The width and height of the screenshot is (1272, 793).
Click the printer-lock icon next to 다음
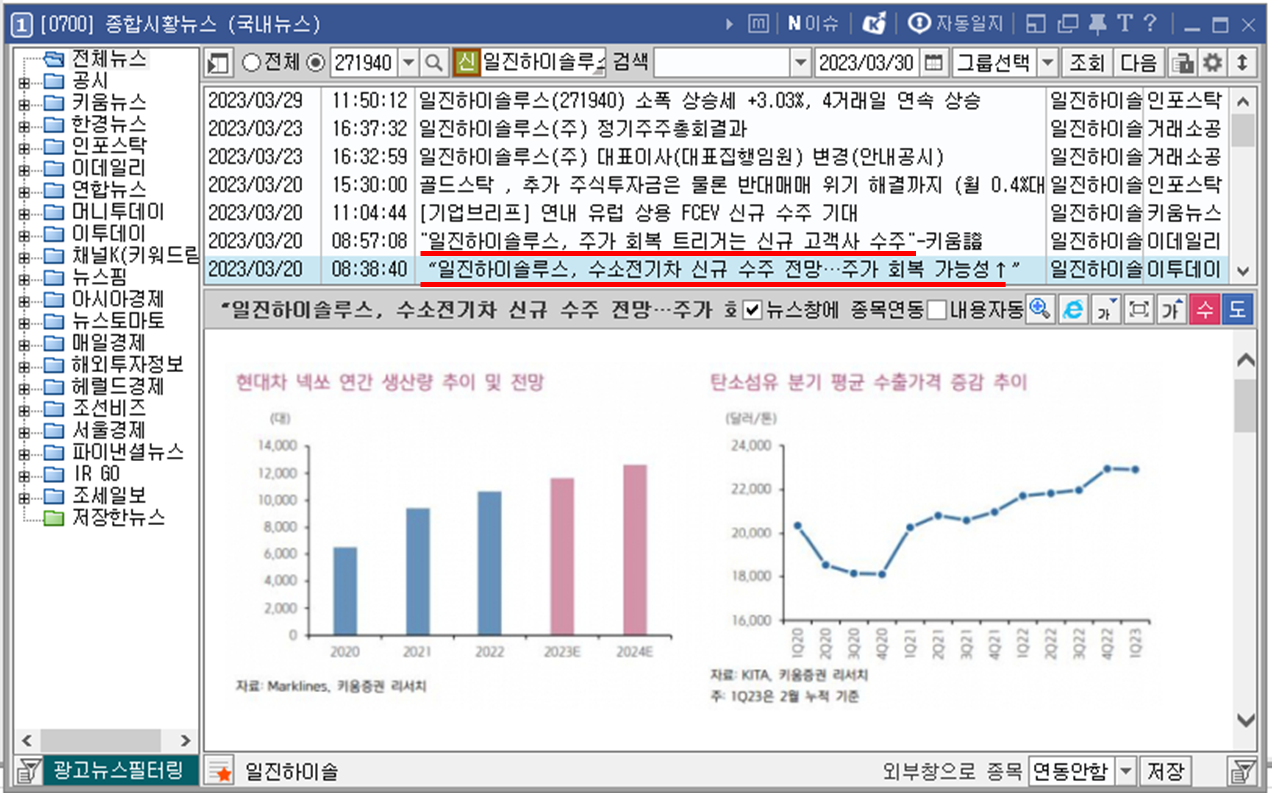click(x=1183, y=62)
